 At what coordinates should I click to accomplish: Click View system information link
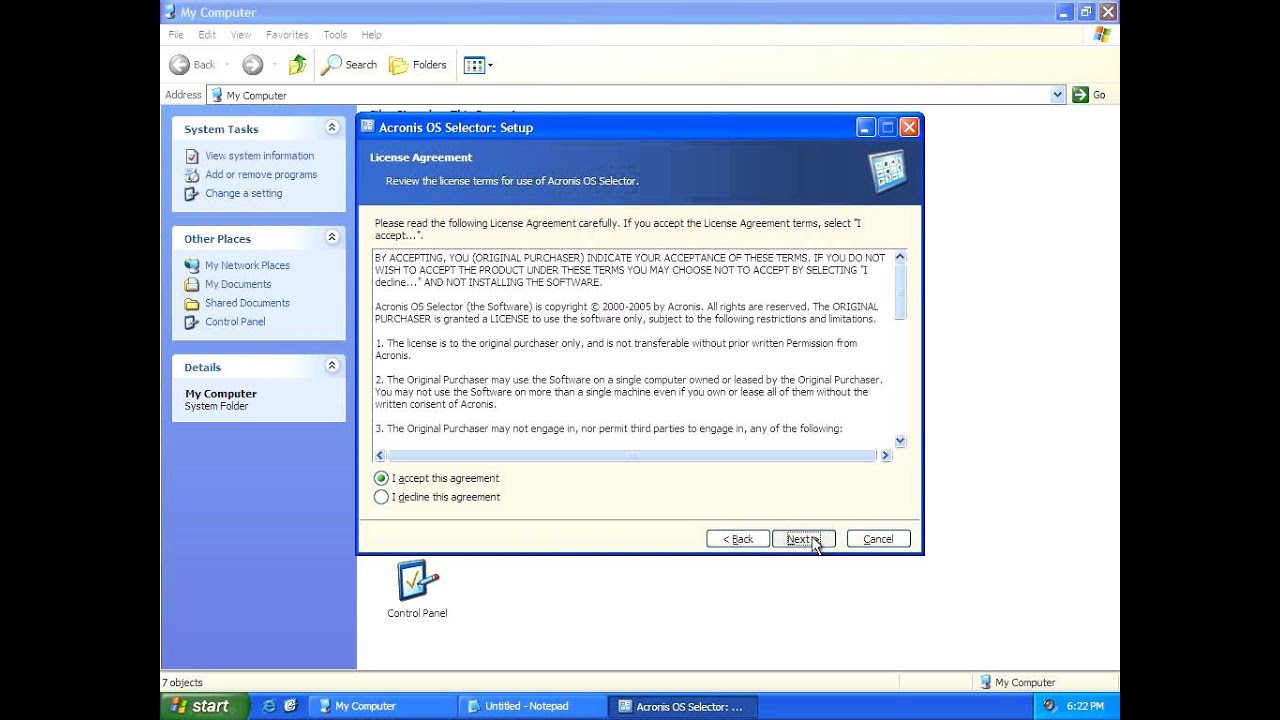[x=259, y=156]
